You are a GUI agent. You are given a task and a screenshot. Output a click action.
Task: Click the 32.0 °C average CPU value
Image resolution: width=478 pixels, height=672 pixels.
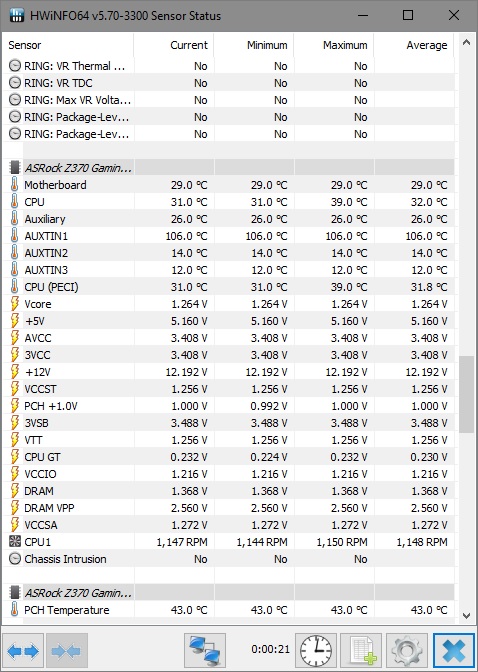tap(429, 202)
